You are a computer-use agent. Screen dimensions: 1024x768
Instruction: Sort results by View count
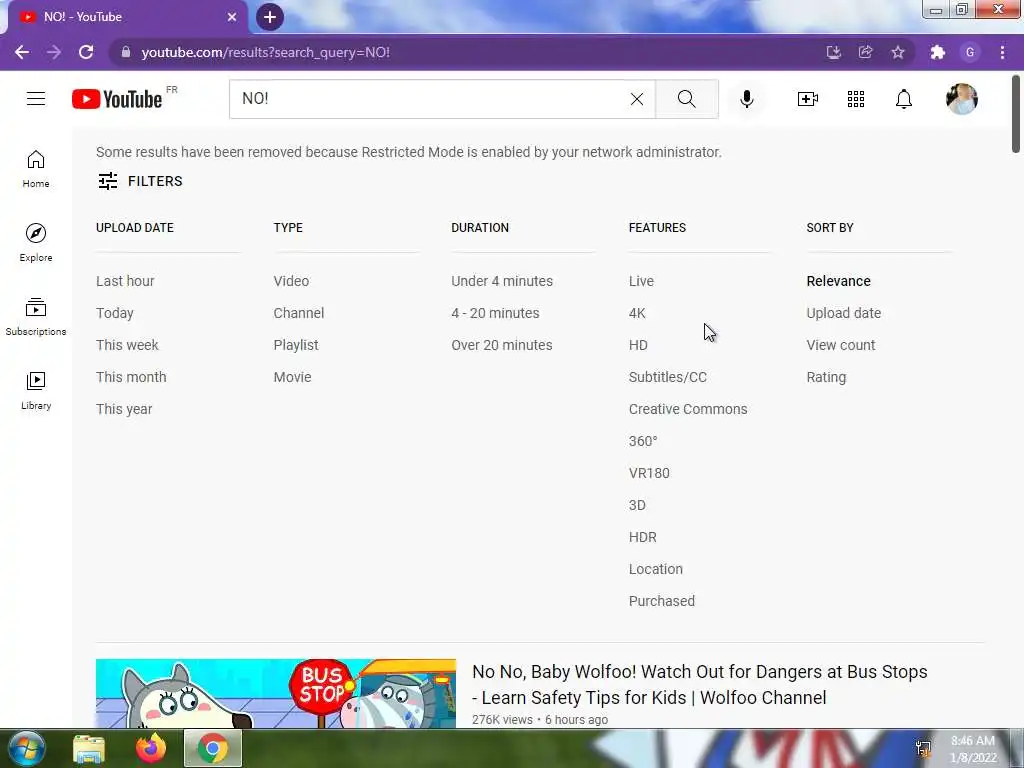click(x=840, y=345)
